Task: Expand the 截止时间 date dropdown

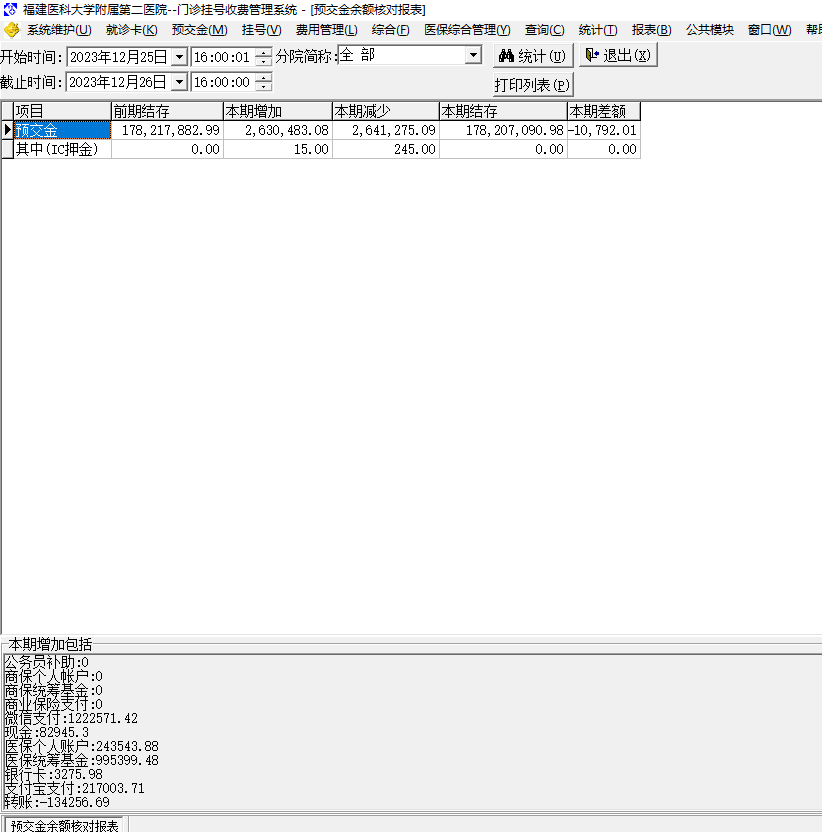Action: click(x=180, y=82)
